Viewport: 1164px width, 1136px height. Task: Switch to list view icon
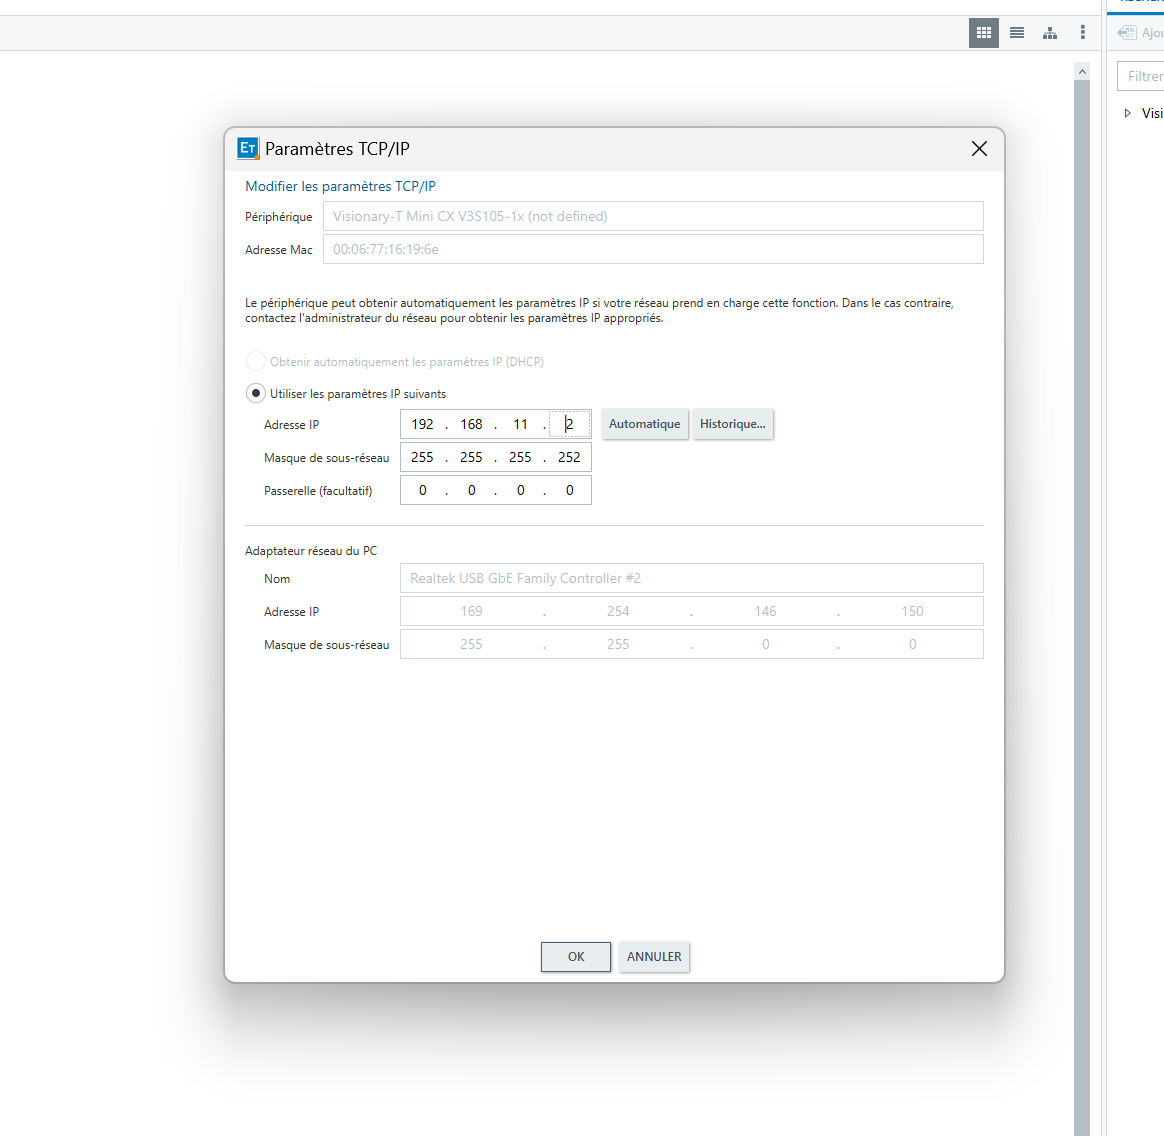point(1017,33)
